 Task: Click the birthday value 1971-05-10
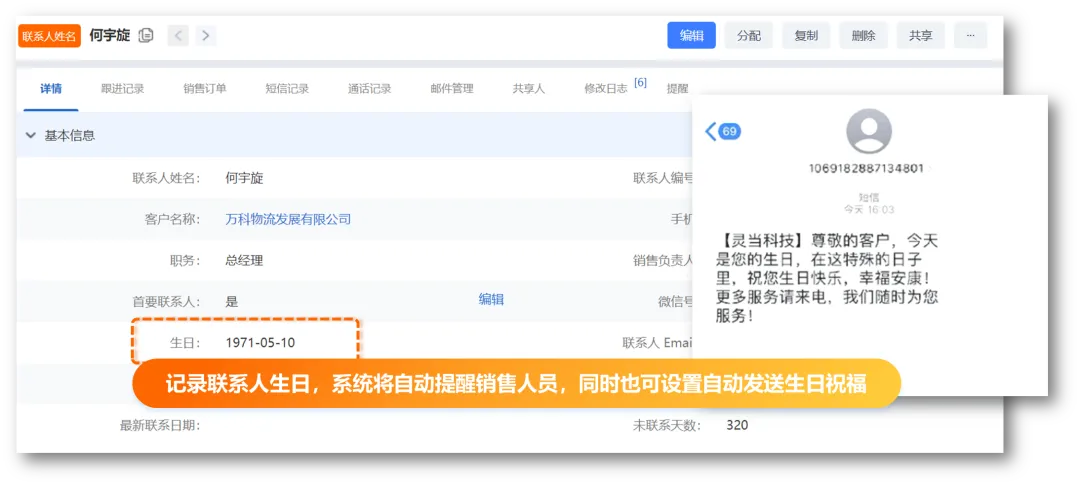[x=260, y=342]
